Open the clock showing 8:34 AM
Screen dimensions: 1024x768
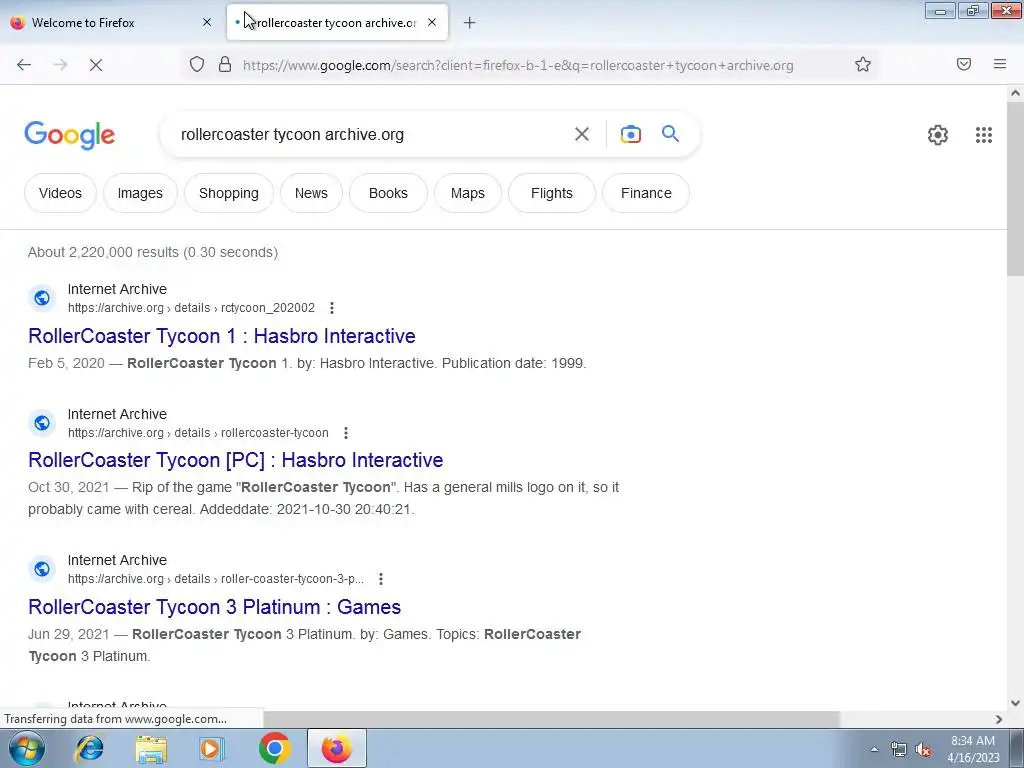pyautogui.click(x=973, y=749)
